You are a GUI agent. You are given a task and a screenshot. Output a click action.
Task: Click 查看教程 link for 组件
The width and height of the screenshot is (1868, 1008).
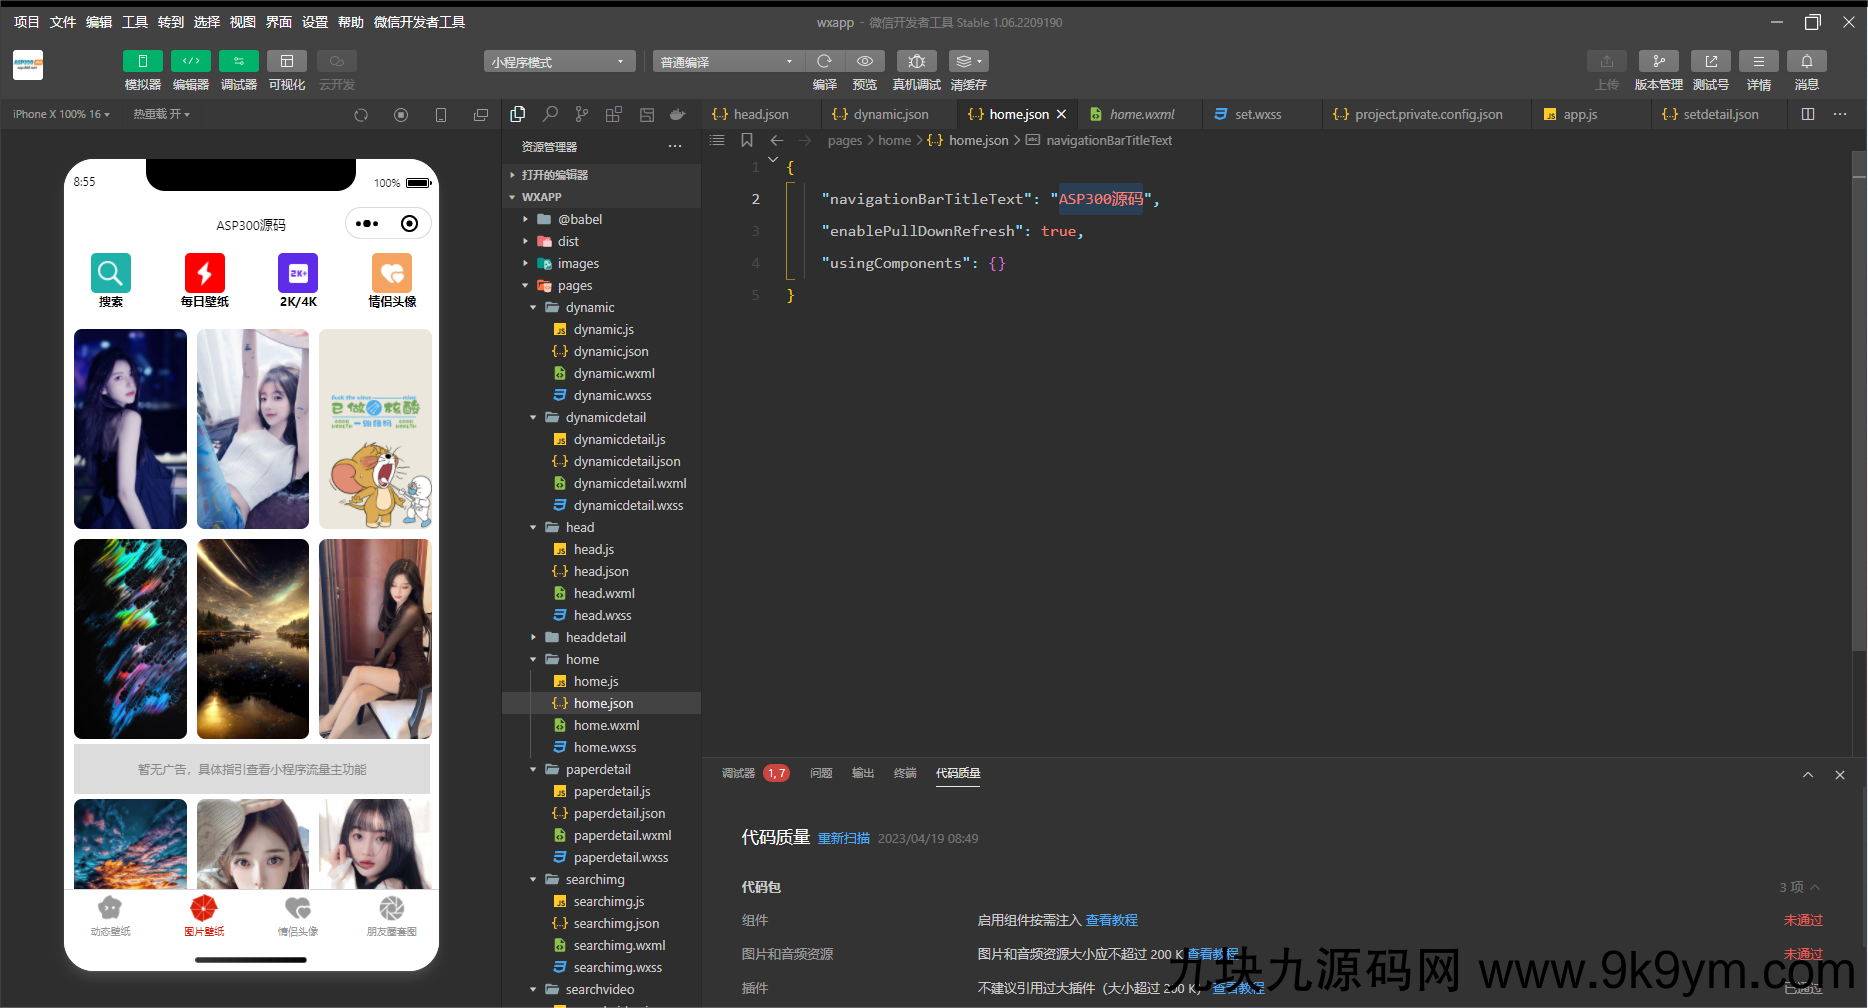coord(1111,920)
